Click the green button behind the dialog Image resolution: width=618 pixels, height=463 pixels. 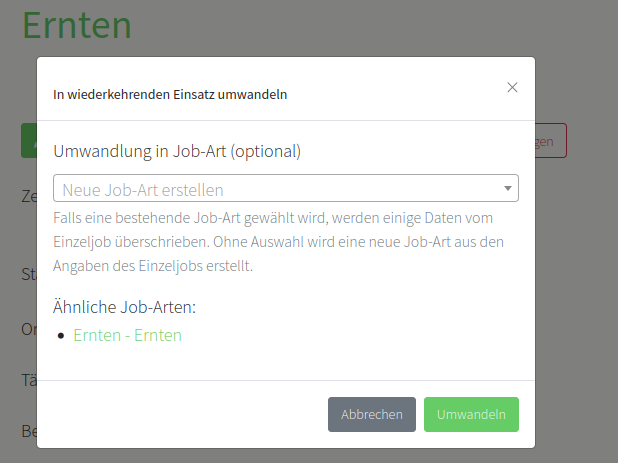[x=28, y=141]
